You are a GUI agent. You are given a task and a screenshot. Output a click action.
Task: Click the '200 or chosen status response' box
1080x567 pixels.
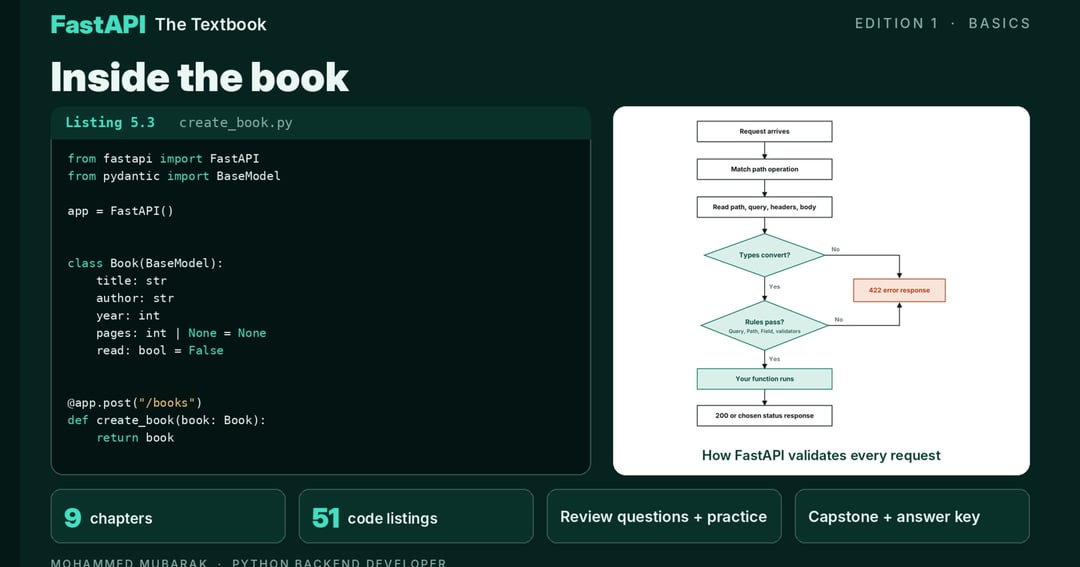pyautogui.click(x=765, y=415)
